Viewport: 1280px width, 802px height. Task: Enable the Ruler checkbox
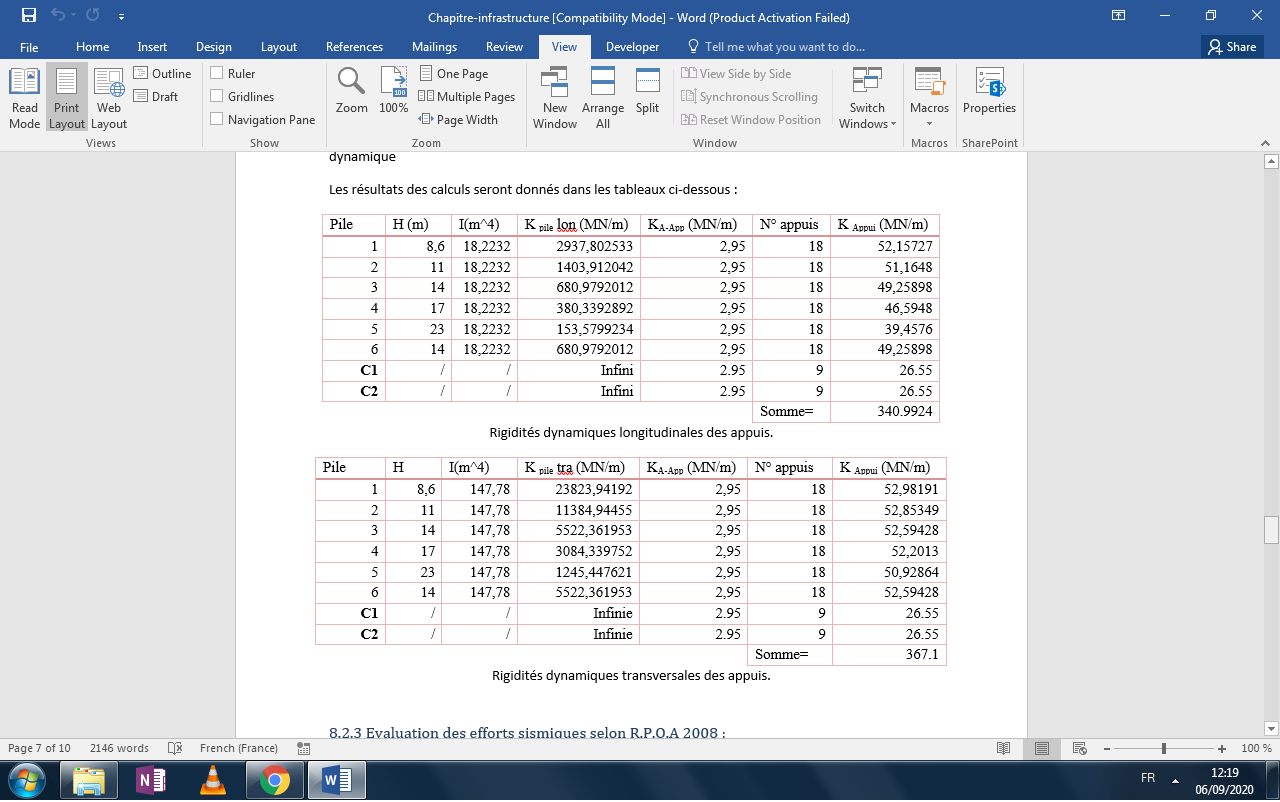pos(233,73)
